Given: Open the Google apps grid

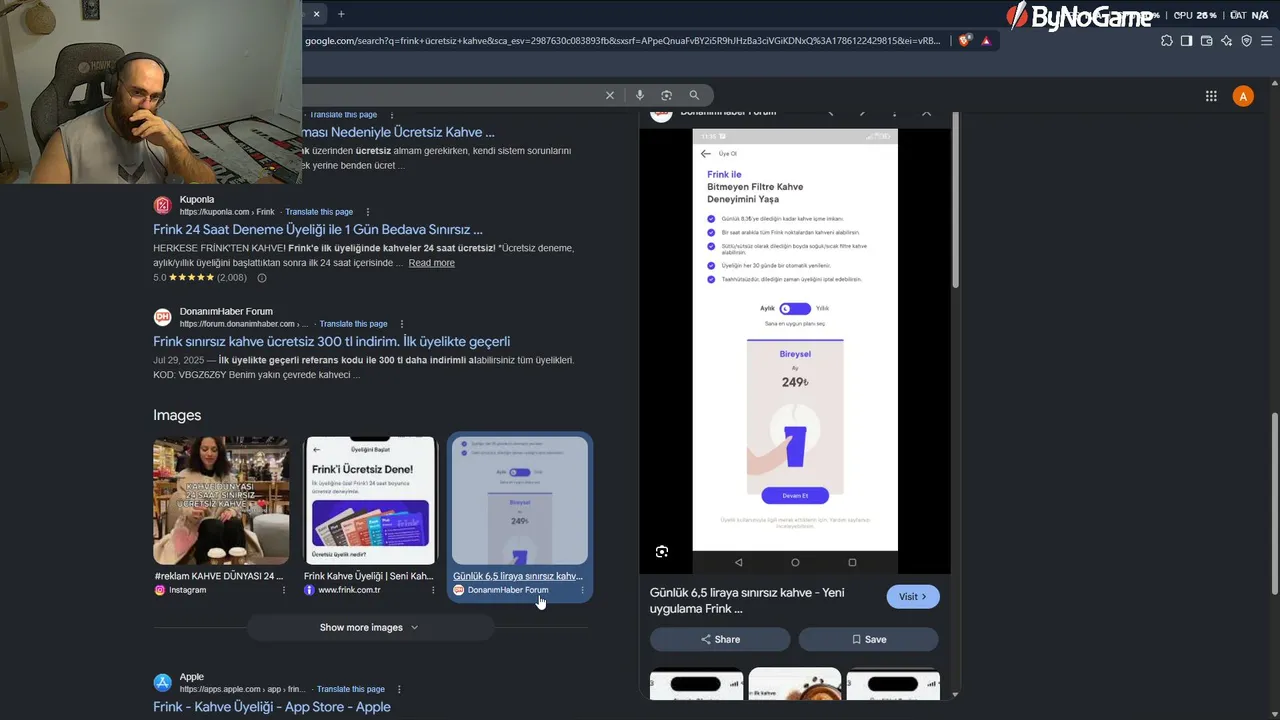Looking at the screenshot, I should pos(1211,96).
